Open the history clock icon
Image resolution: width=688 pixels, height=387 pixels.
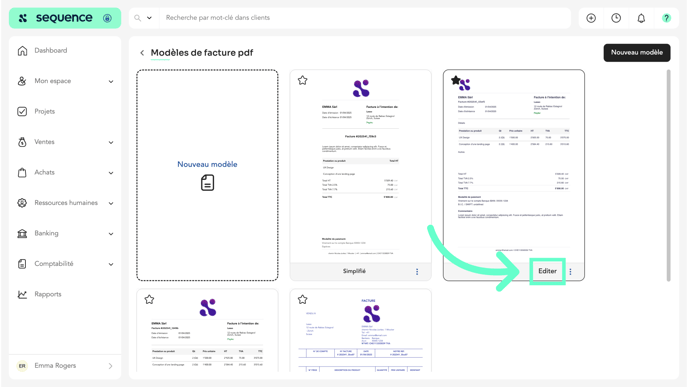(616, 18)
